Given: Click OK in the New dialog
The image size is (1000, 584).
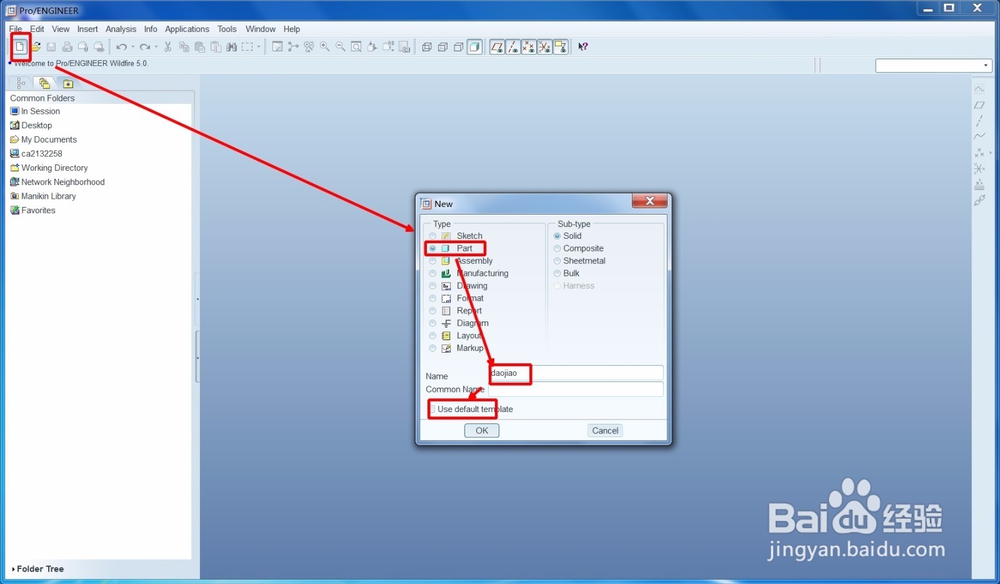Looking at the screenshot, I should 482,430.
